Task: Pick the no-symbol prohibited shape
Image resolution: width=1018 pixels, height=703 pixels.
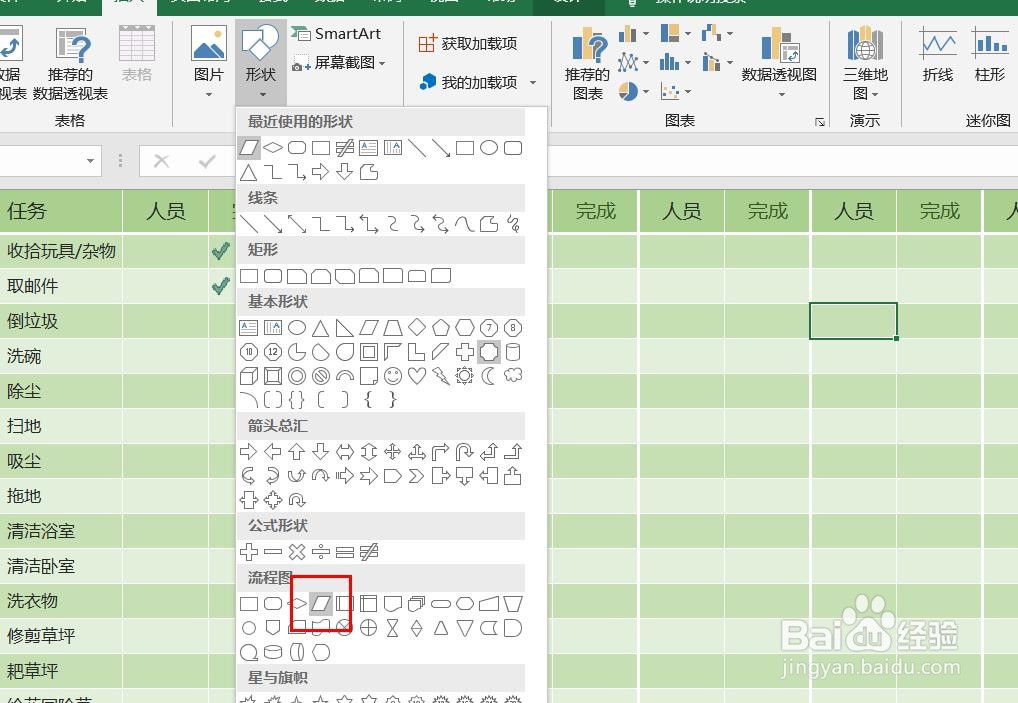Action: (321, 376)
